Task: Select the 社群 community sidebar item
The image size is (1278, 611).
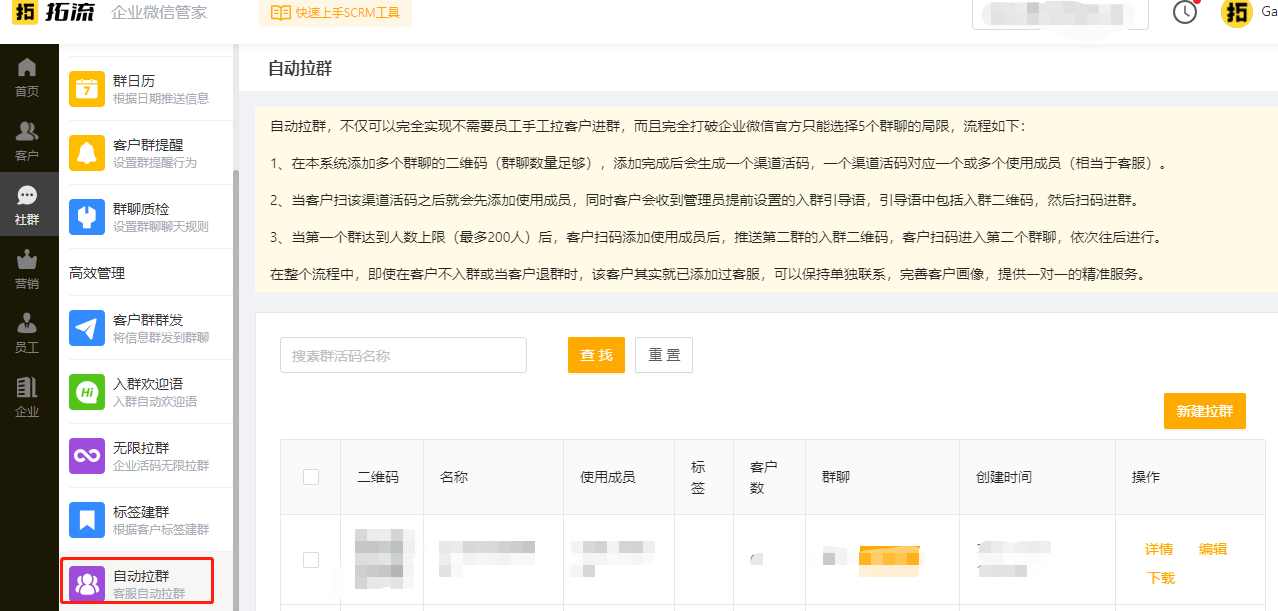Action: click(27, 205)
